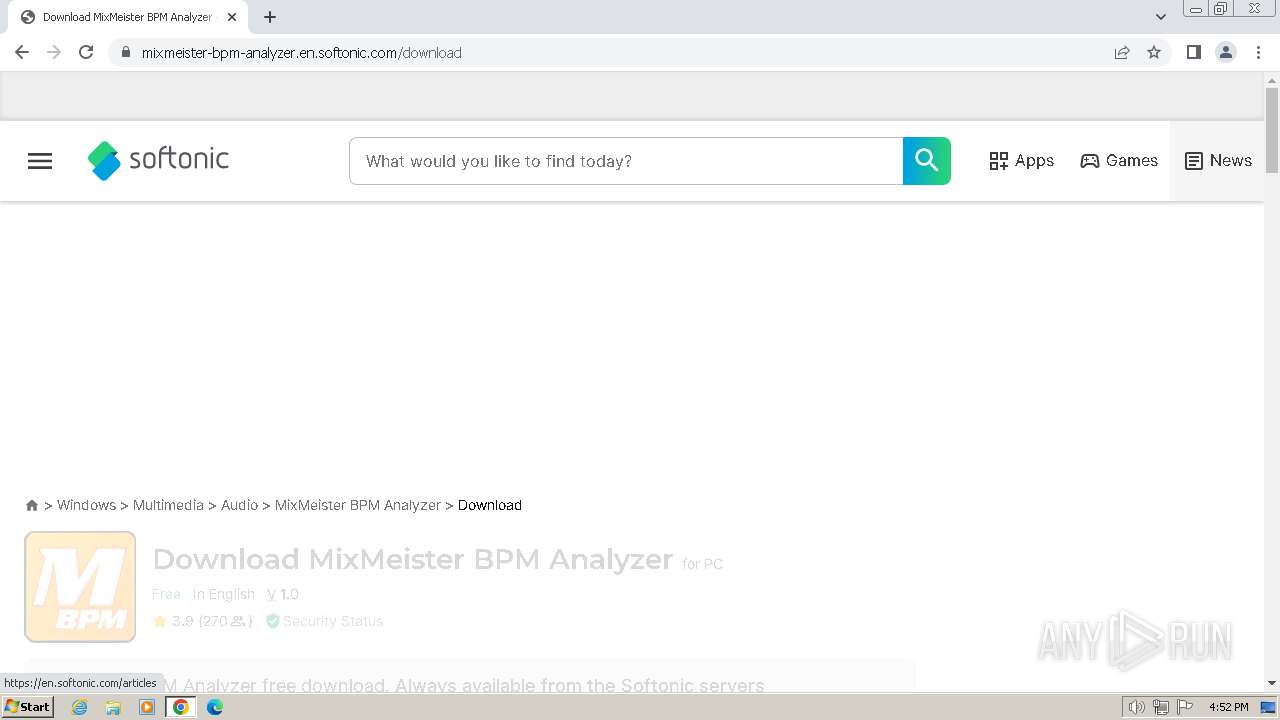Click the Audio breadcrumb link
1280x720 pixels.
(239, 505)
